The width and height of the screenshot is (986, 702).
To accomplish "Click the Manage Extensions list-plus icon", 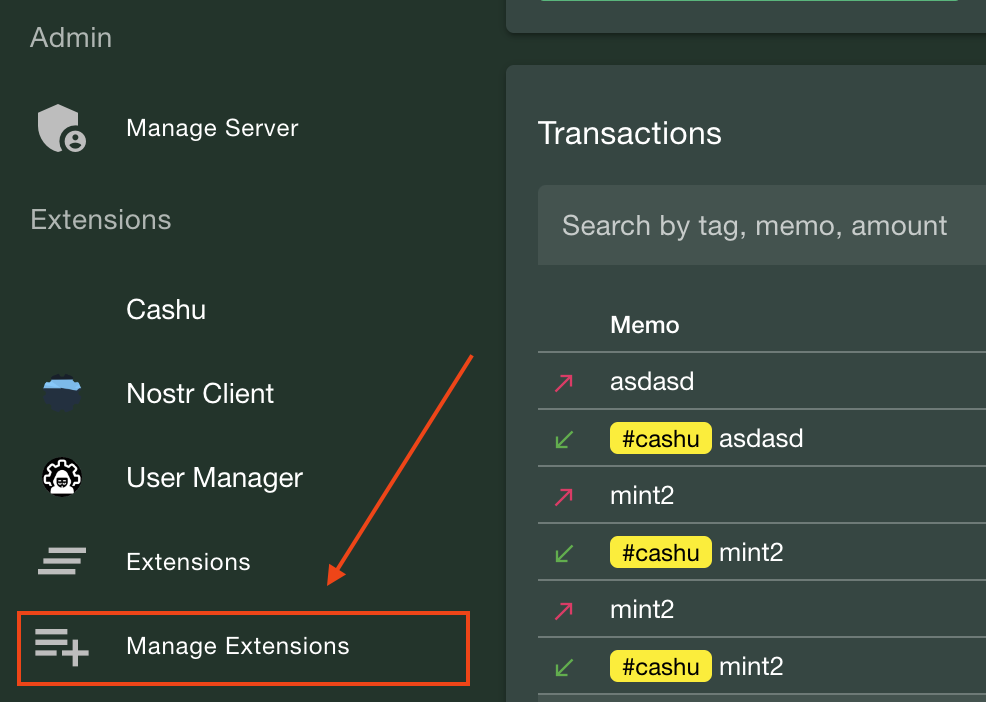I will click(61, 646).
